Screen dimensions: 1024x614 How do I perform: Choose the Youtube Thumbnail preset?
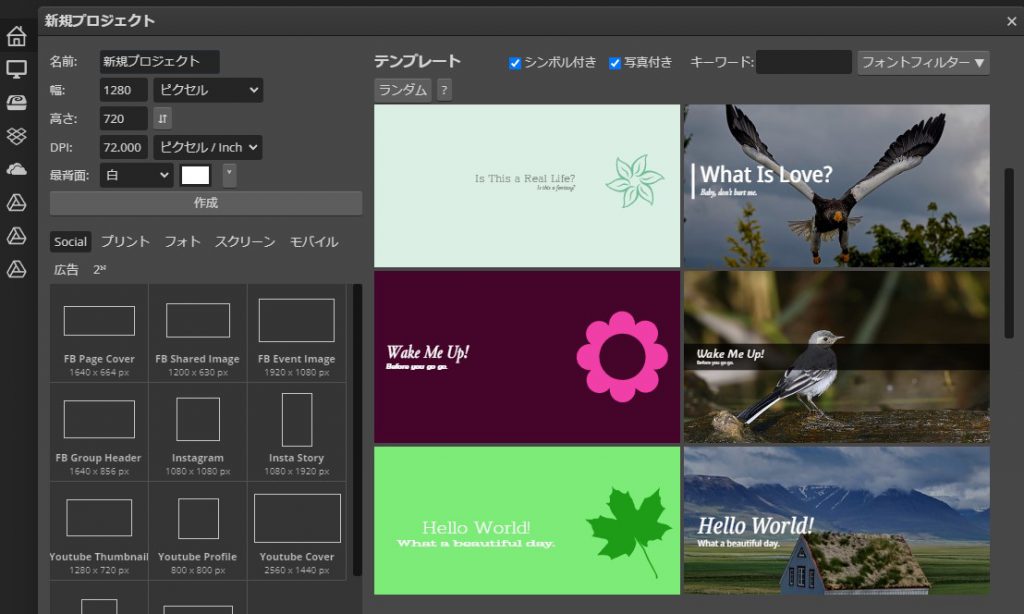pyautogui.click(x=99, y=518)
